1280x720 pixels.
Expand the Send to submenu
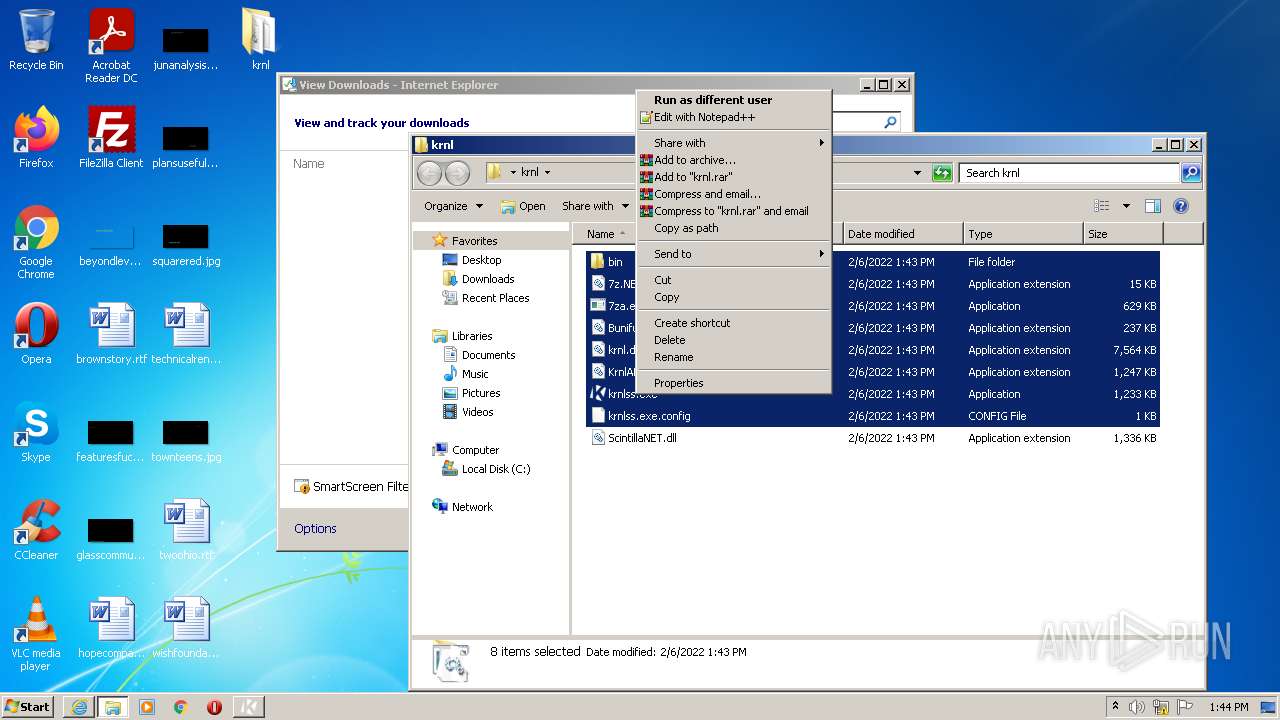(x=733, y=254)
